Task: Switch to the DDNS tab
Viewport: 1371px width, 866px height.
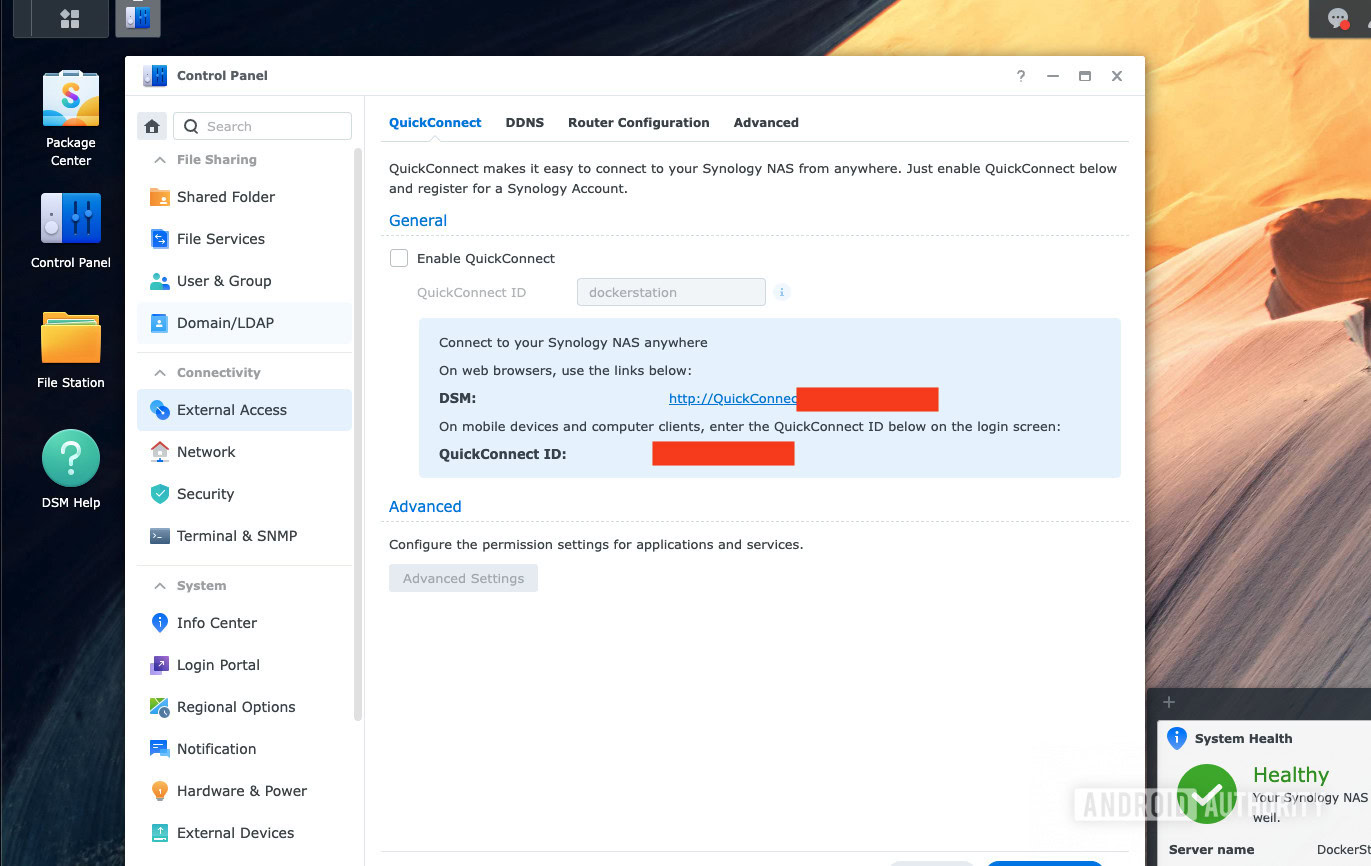Action: pyautogui.click(x=524, y=123)
